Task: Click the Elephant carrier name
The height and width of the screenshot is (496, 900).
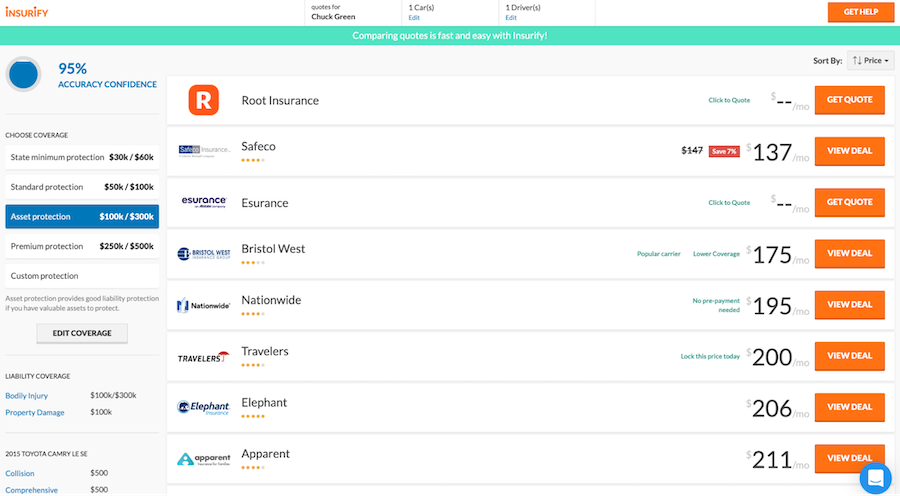Action: pos(264,402)
